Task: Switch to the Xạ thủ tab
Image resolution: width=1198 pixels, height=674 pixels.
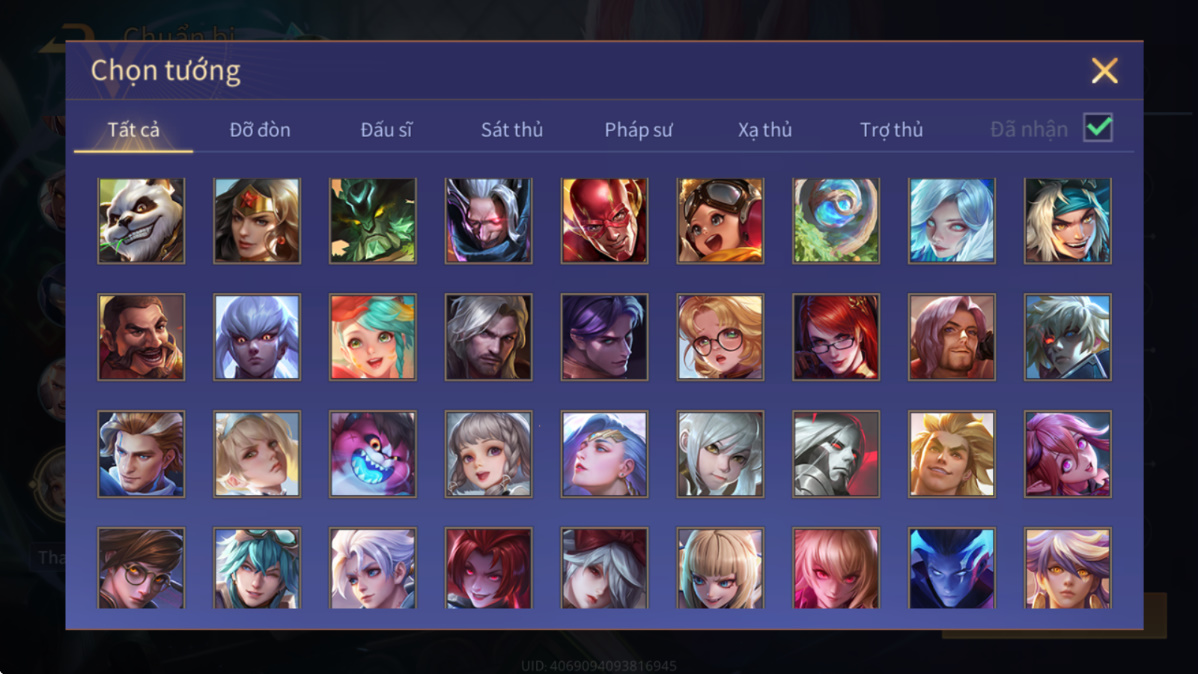Action: coord(765,130)
